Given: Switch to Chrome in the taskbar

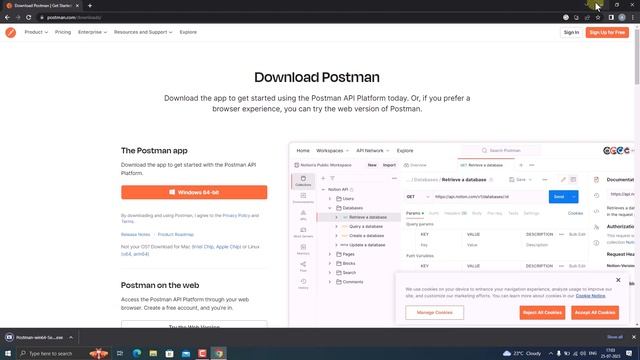Looking at the screenshot, I should click(x=219, y=353).
